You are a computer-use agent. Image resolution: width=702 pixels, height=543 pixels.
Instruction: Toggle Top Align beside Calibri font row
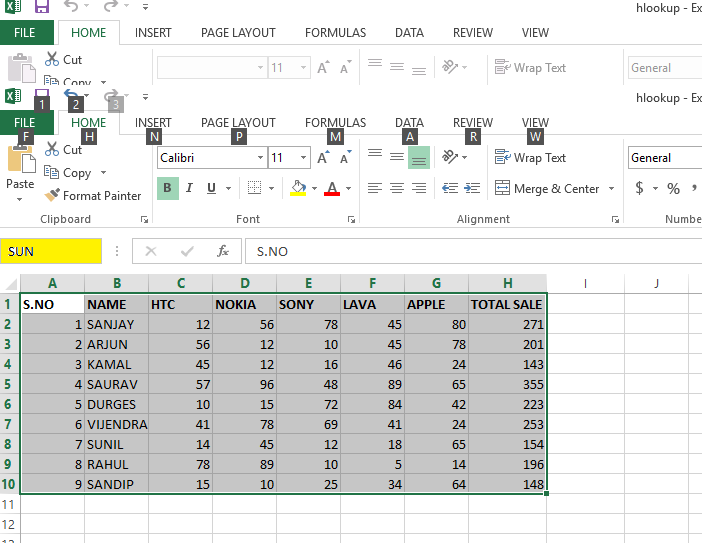pyautogui.click(x=375, y=155)
